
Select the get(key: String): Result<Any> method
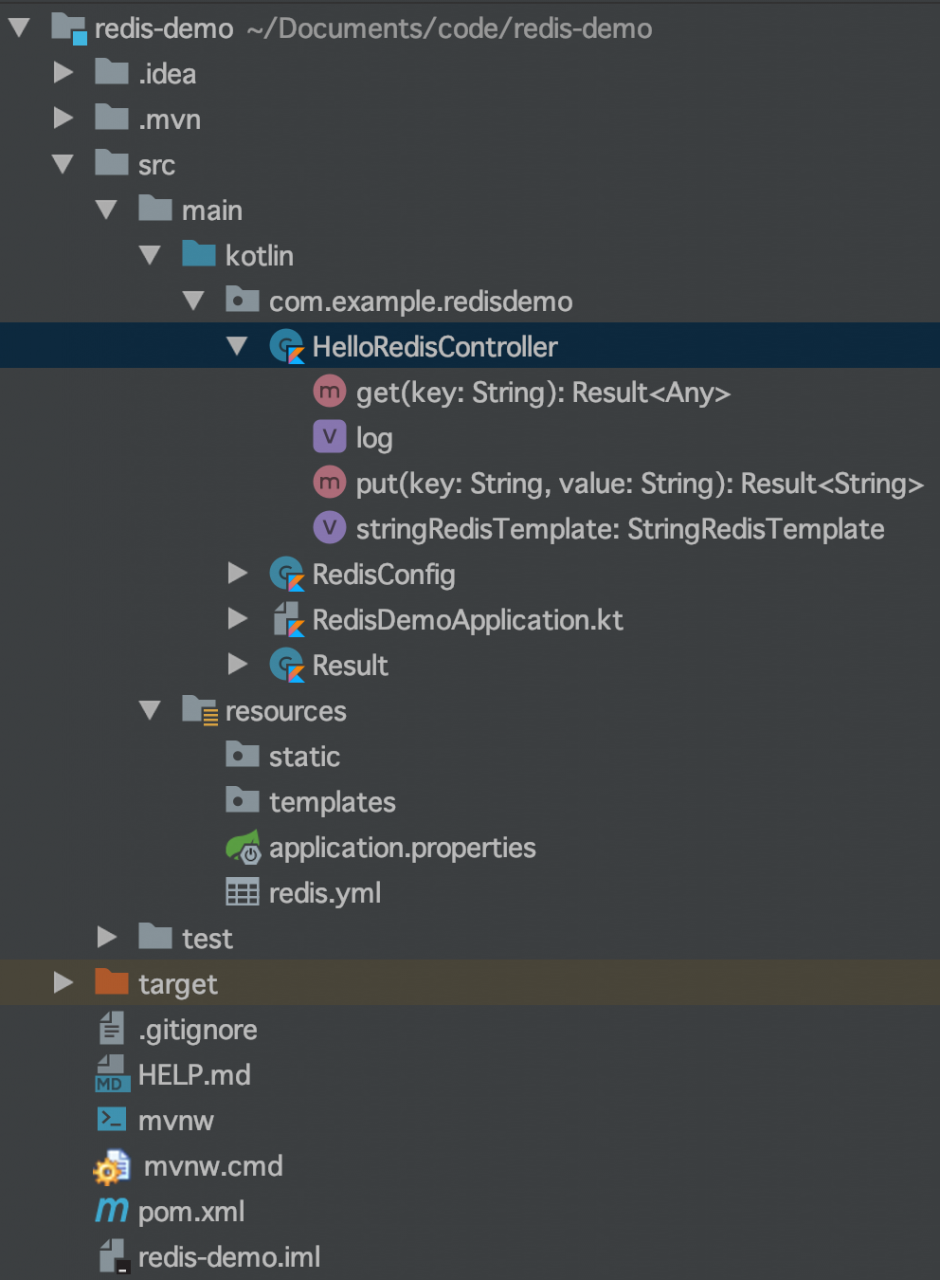click(543, 393)
